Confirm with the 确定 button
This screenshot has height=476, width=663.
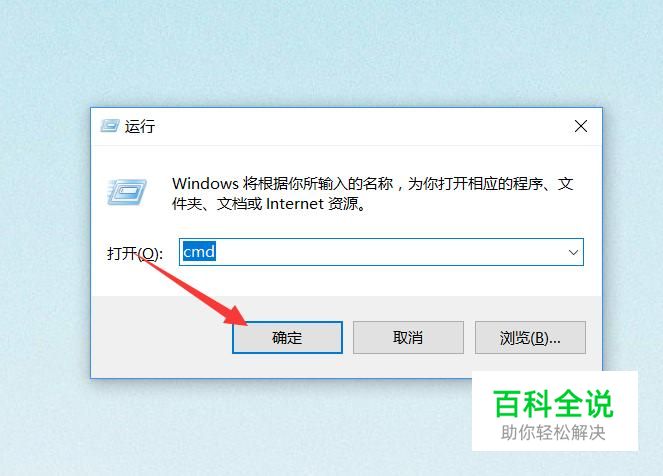tap(287, 337)
